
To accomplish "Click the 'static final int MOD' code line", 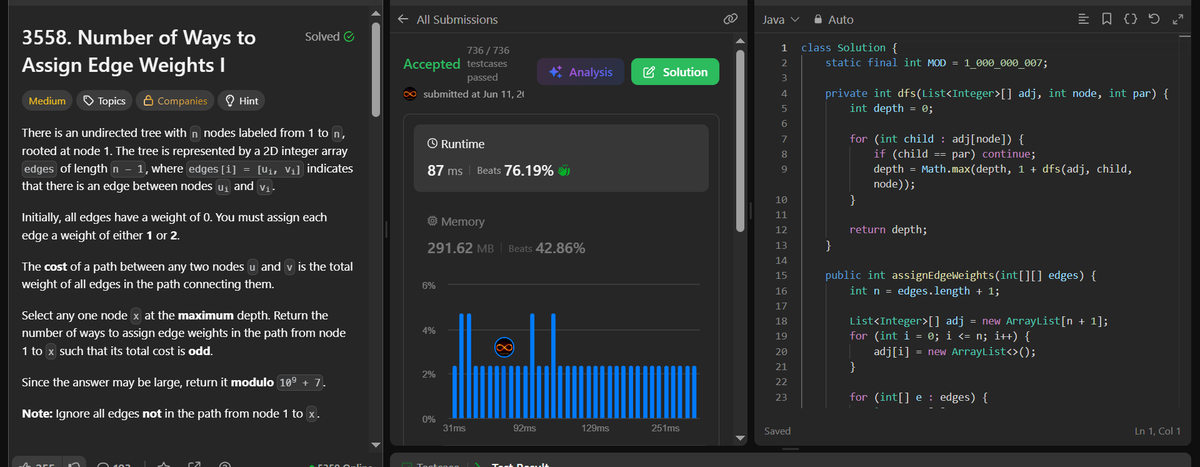I will (936, 63).
